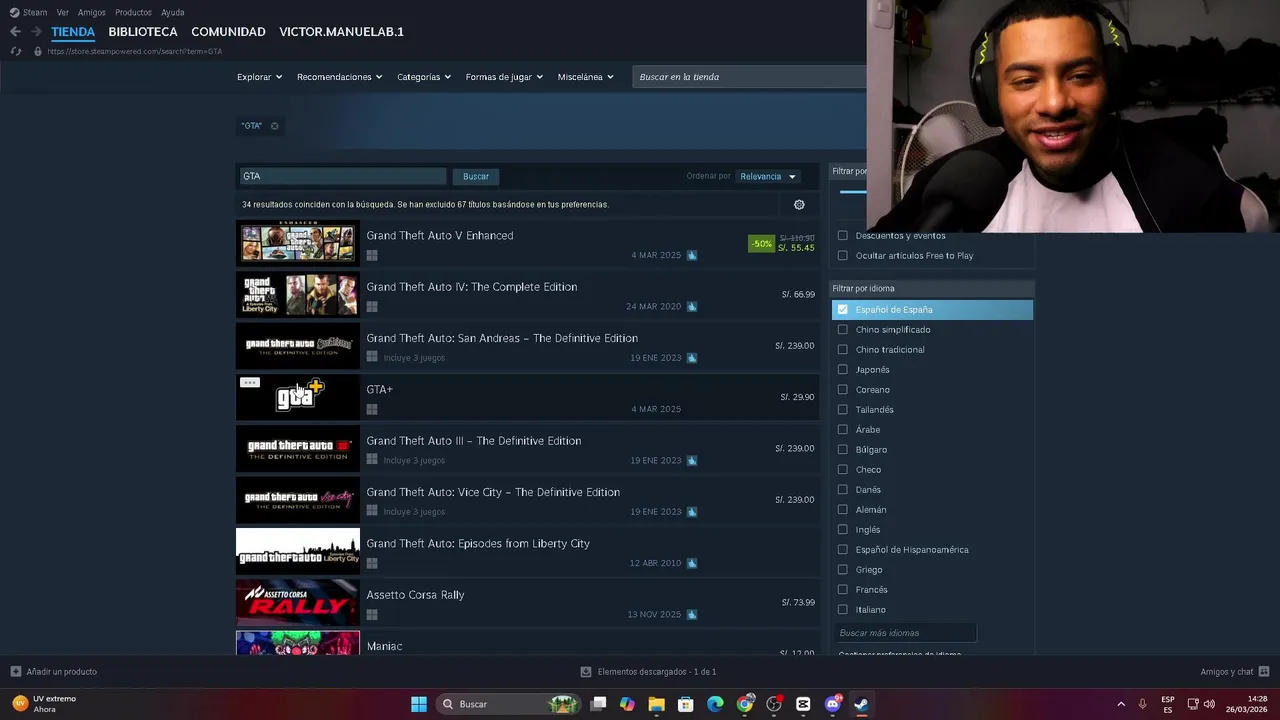1280x720 pixels.
Task: Click Windows platform icon on Assetto Corsa Rally row
Action: point(372,615)
